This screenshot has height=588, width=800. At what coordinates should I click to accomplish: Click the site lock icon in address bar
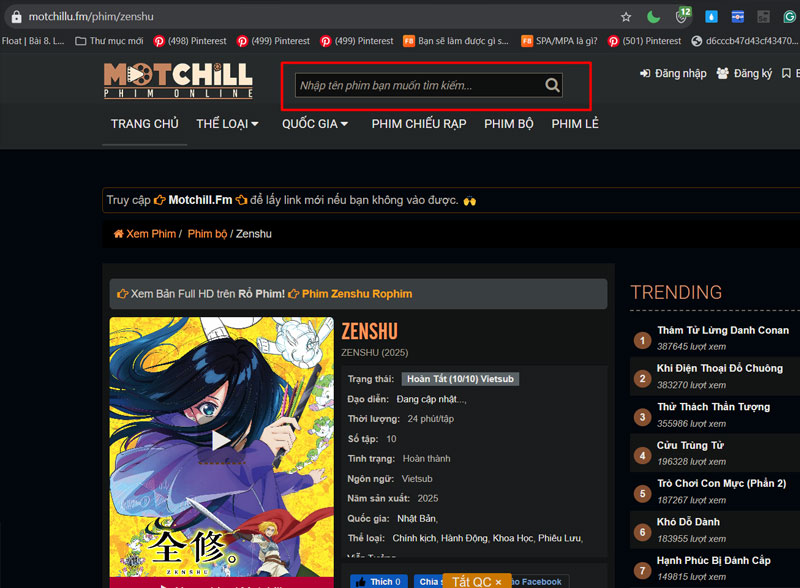click(x=16, y=17)
